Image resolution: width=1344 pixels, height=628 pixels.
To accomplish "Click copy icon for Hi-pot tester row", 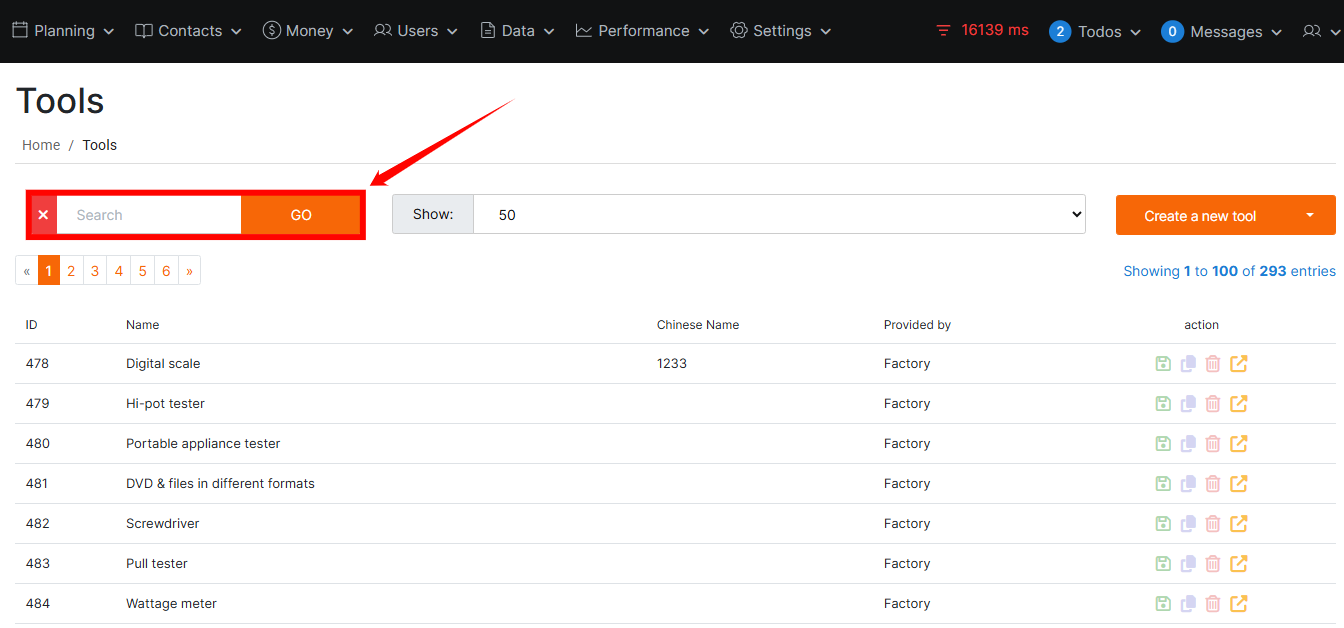I will coord(1188,404).
